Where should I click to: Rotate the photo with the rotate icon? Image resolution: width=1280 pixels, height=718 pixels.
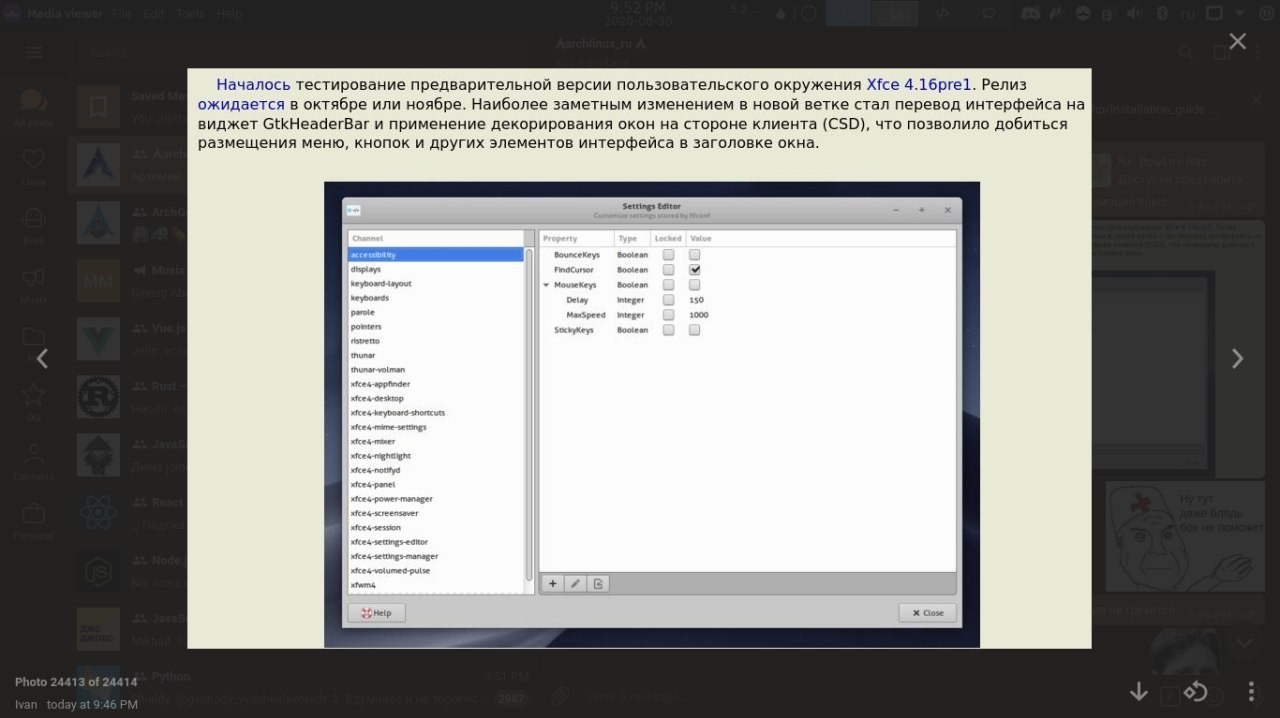[x=1195, y=691]
